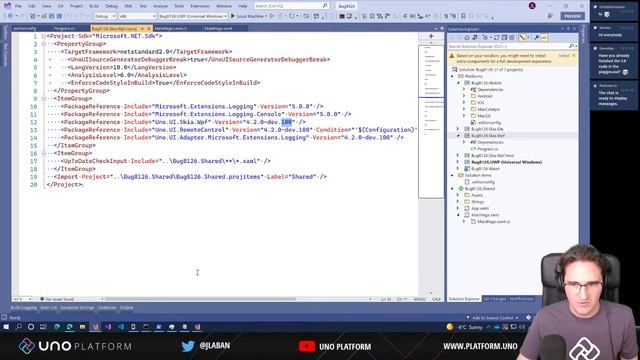Viewport: 640px width, 360px height.
Task: Click the Save All toolbar icon
Action: point(59,16)
